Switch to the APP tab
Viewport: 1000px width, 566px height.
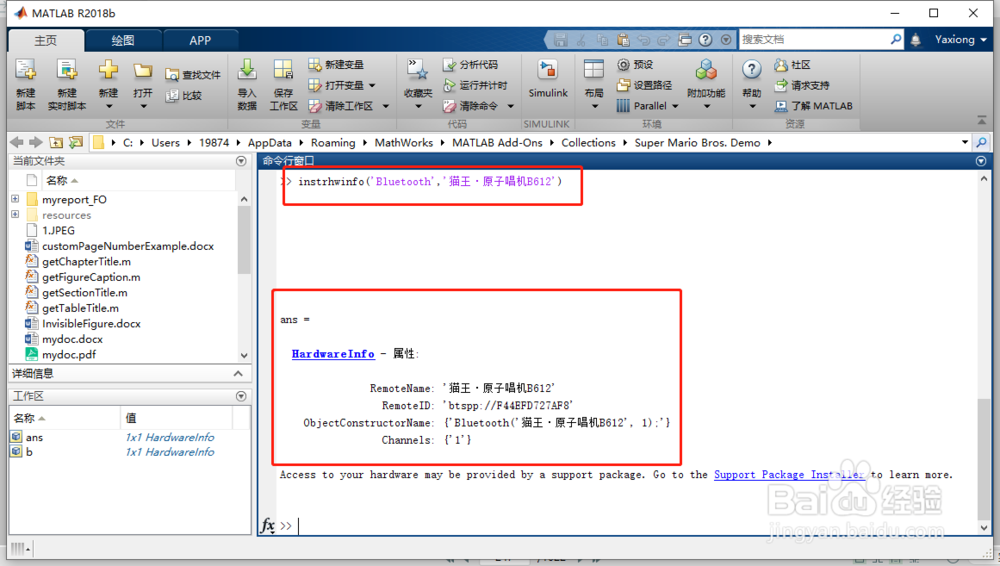point(200,40)
